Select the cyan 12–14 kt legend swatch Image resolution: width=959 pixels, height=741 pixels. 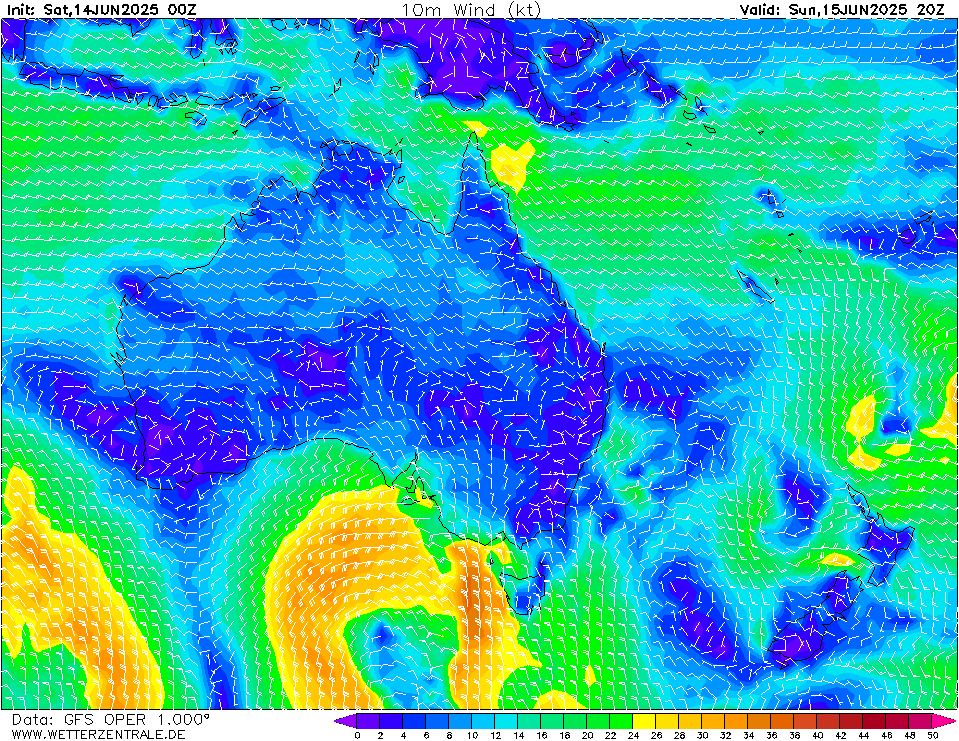click(x=506, y=720)
